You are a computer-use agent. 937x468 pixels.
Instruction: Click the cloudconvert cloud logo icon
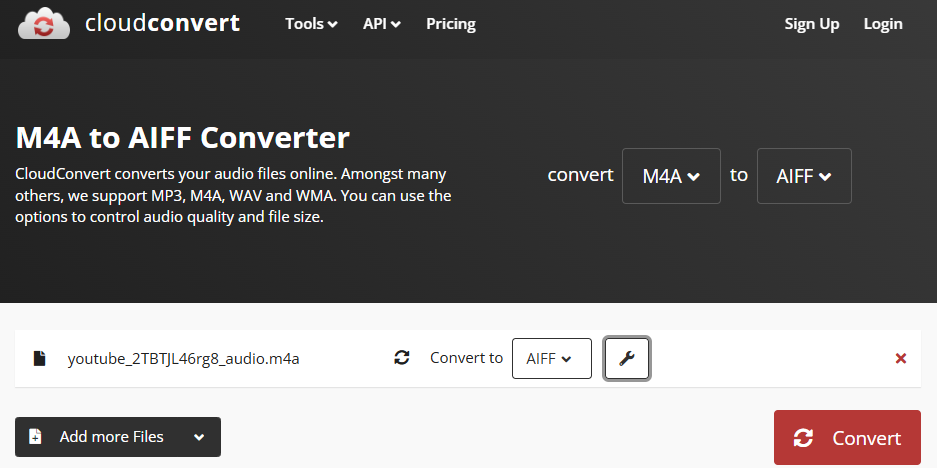(44, 24)
